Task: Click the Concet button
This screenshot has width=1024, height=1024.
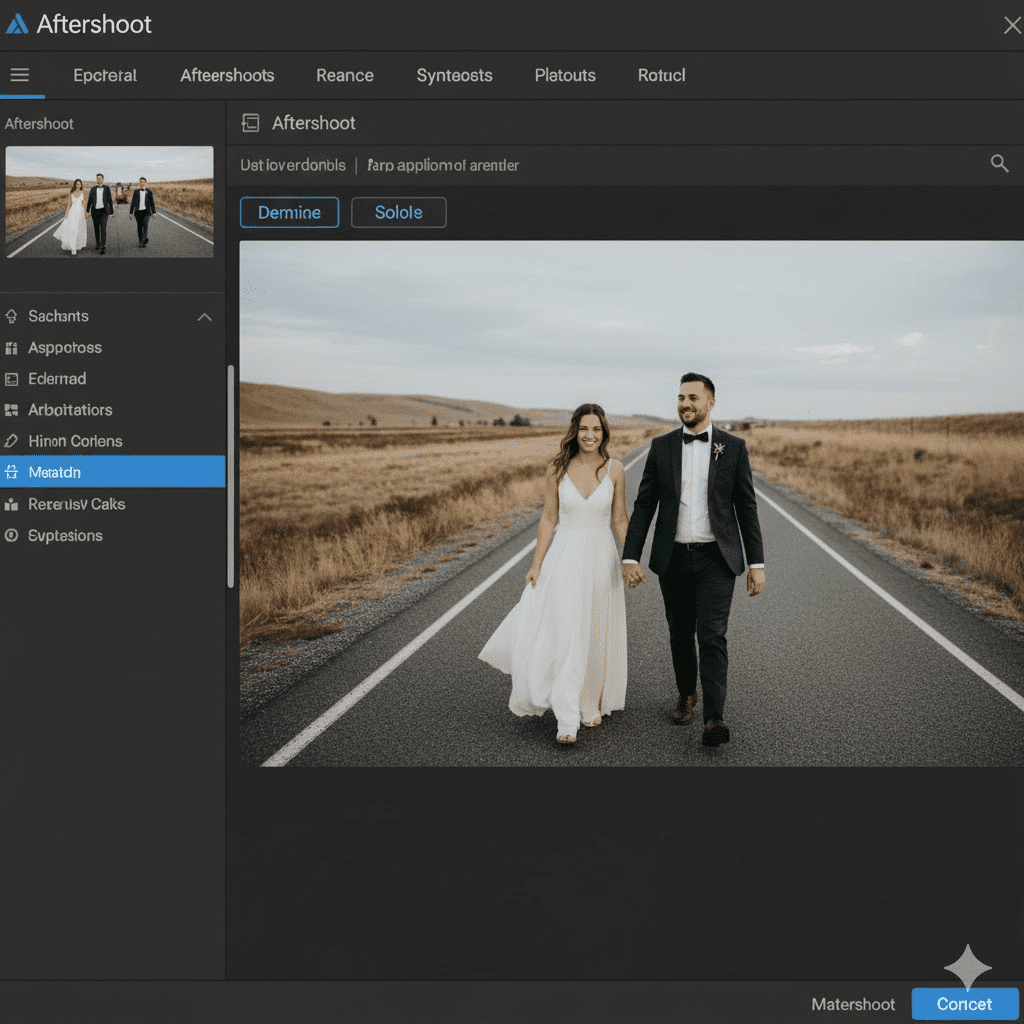Action: click(x=964, y=1004)
